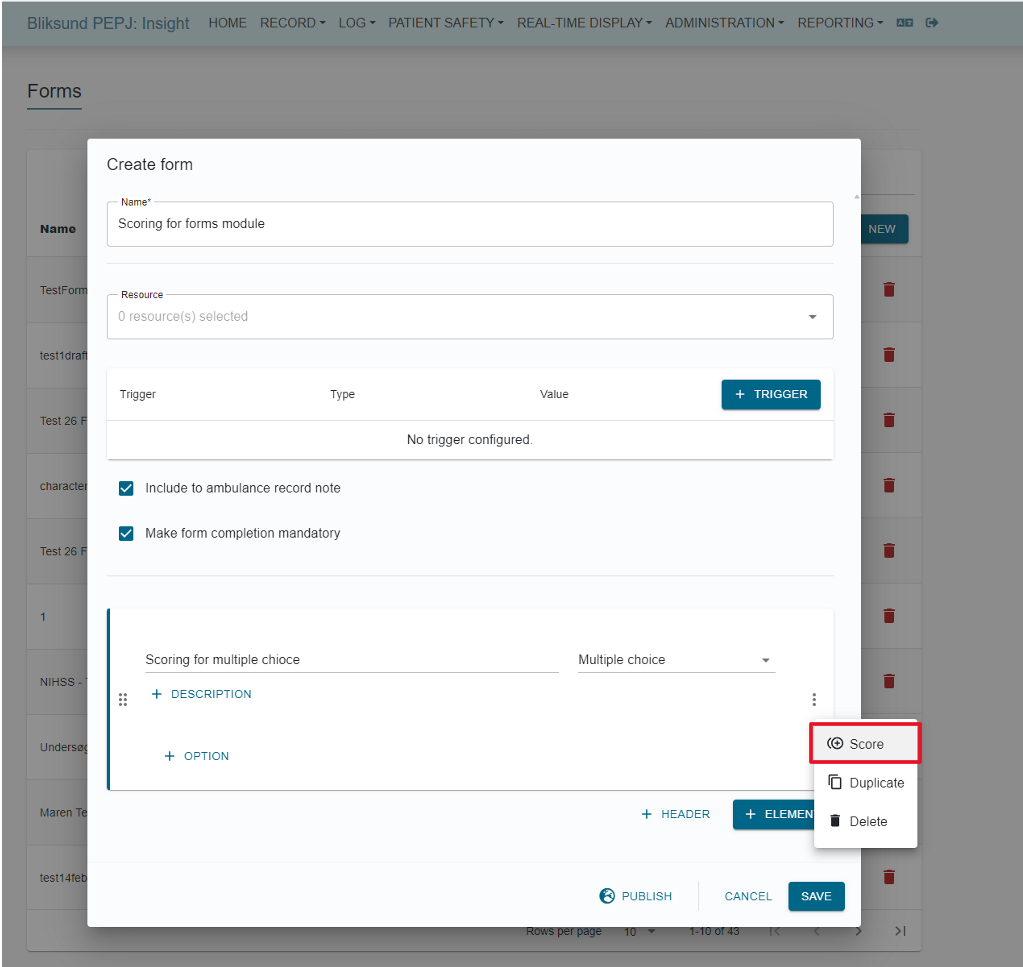Grab the drag handle of the question element
Image resolution: width=1023 pixels, height=967 pixels.
[x=123, y=699]
